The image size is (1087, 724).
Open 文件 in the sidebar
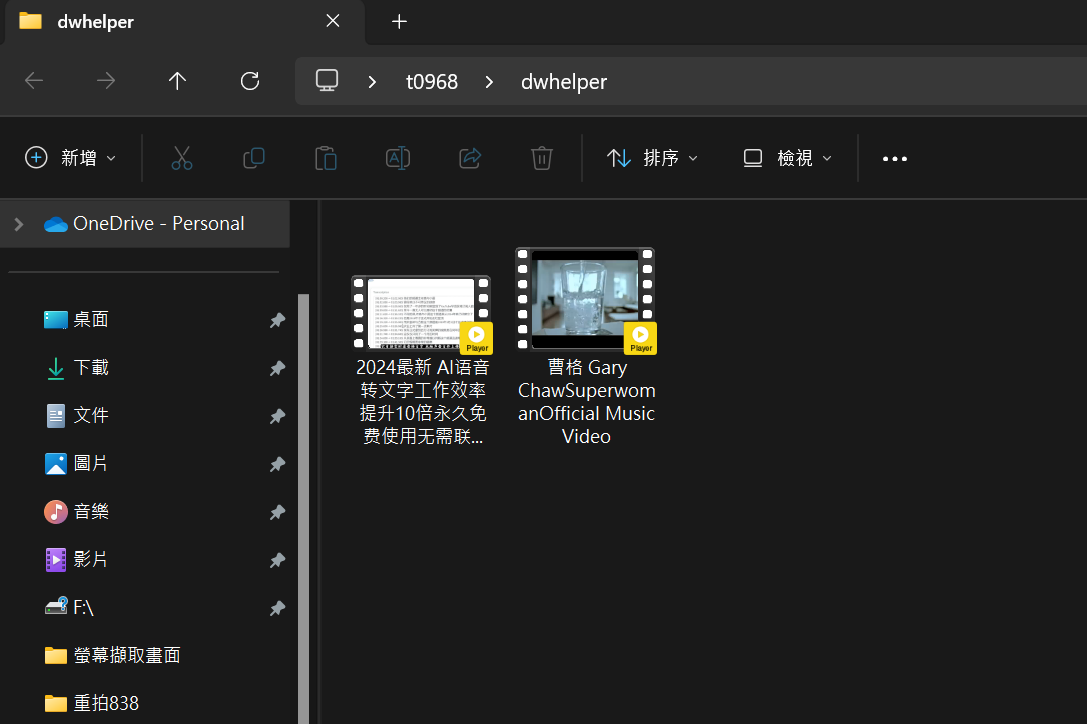coord(91,415)
